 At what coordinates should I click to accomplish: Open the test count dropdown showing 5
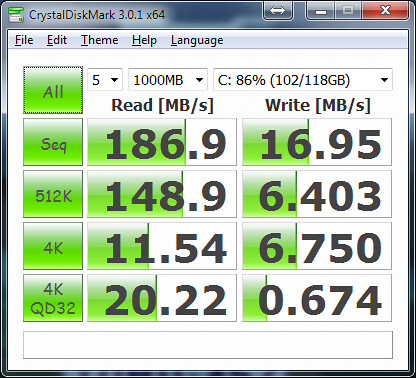pos(105,80)
